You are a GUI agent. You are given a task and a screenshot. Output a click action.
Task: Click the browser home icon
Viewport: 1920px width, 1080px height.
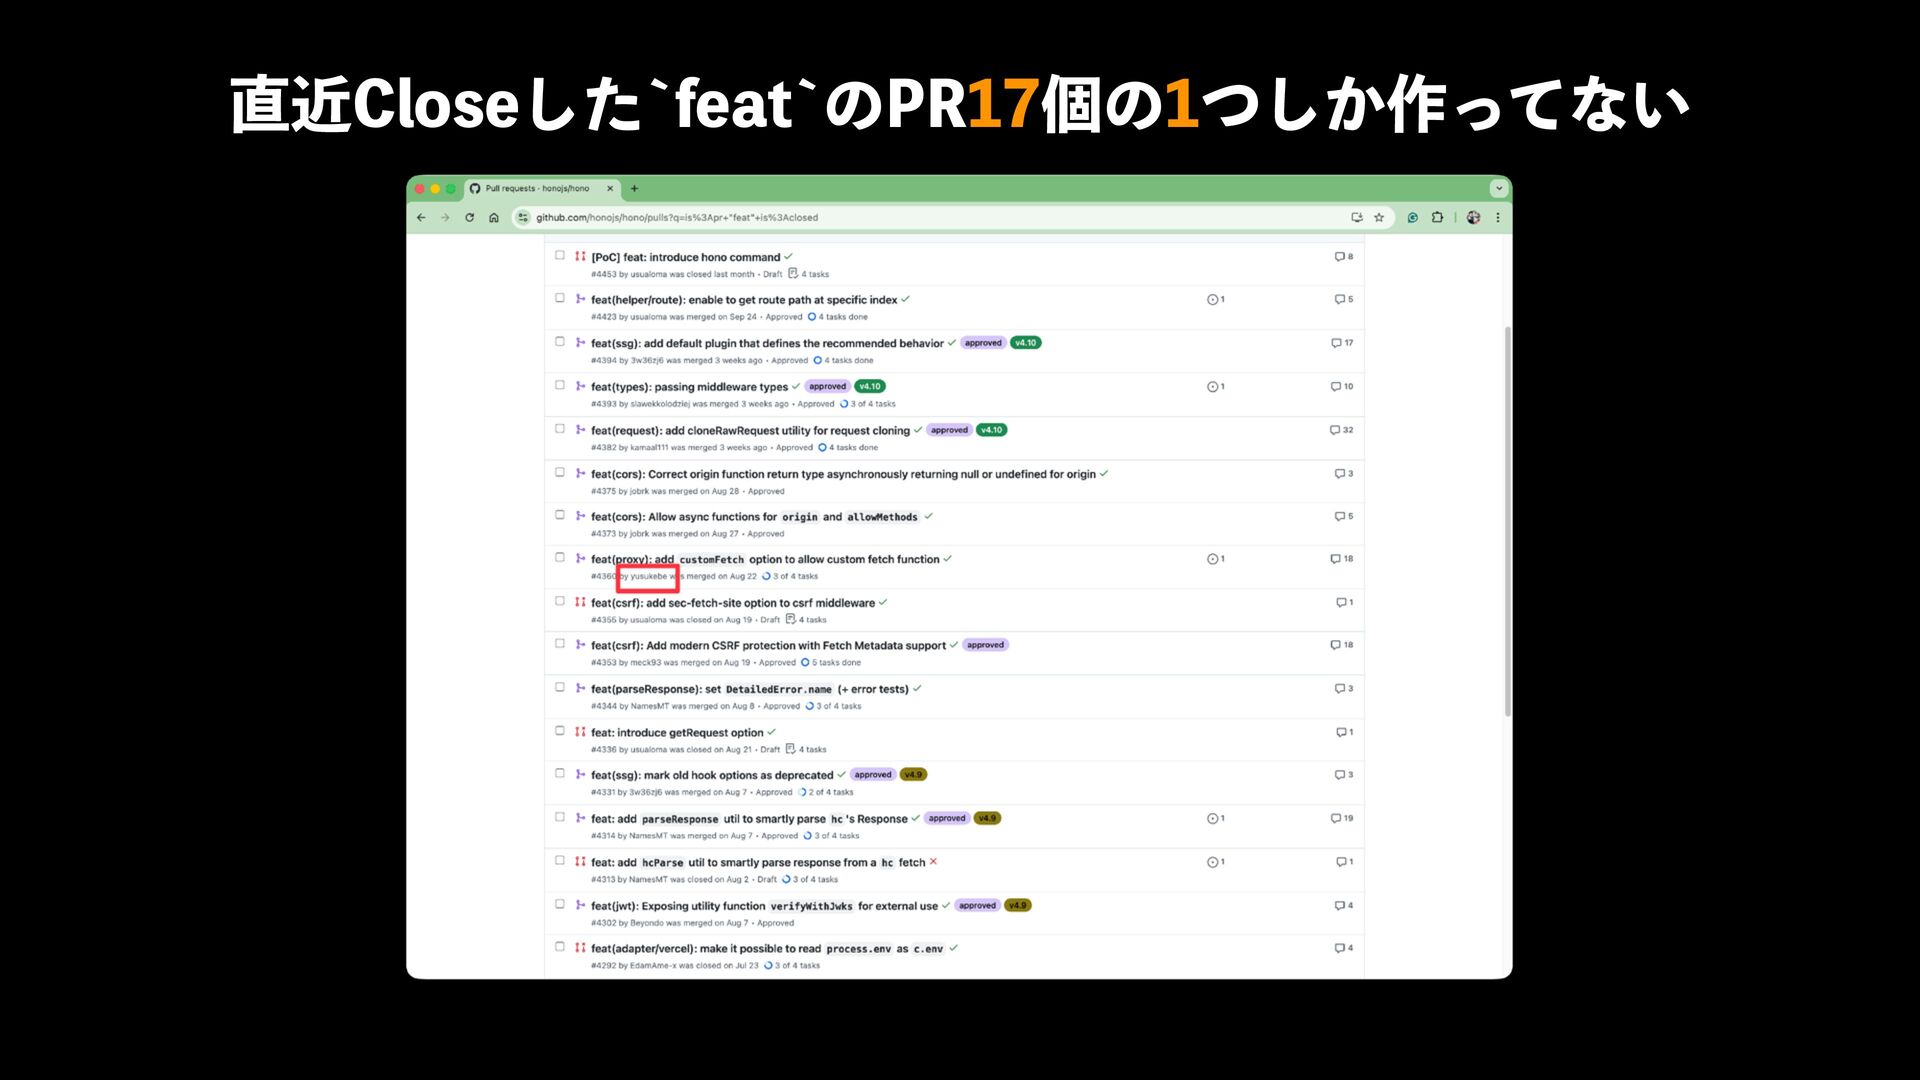coord(494,217)
